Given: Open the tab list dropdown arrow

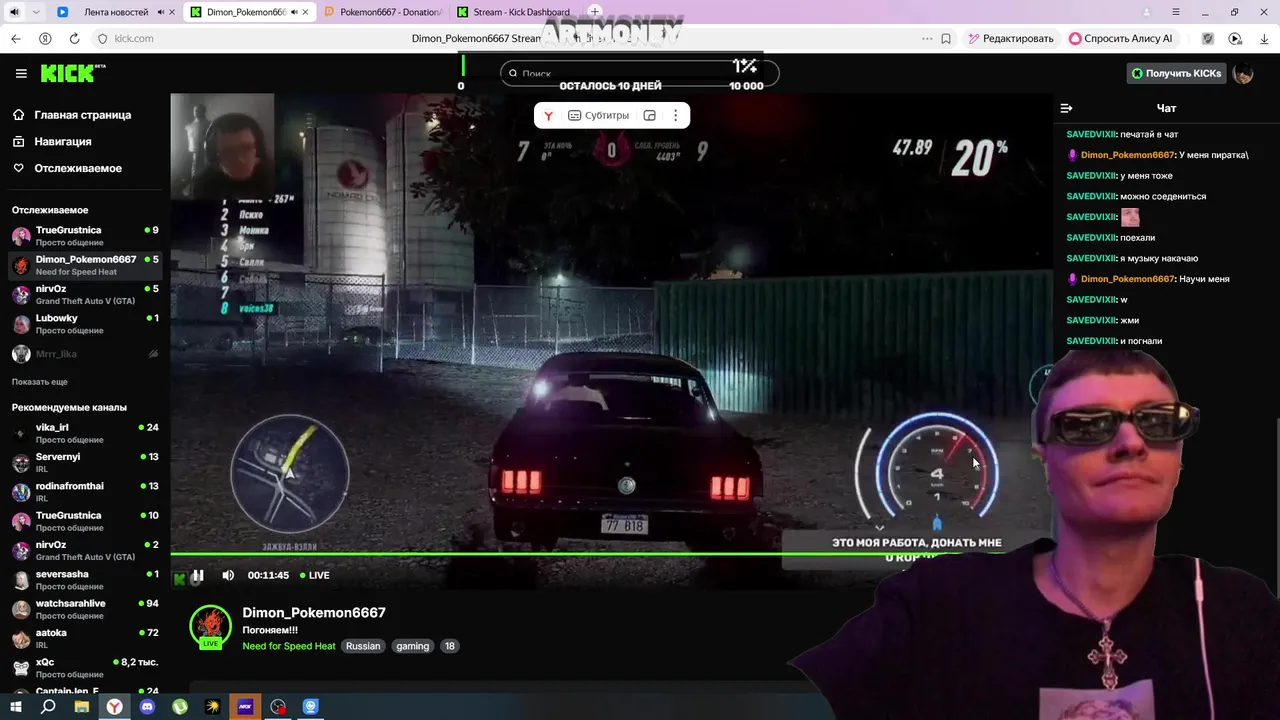Looking at the screenshot, I should [x=37, y=12].
